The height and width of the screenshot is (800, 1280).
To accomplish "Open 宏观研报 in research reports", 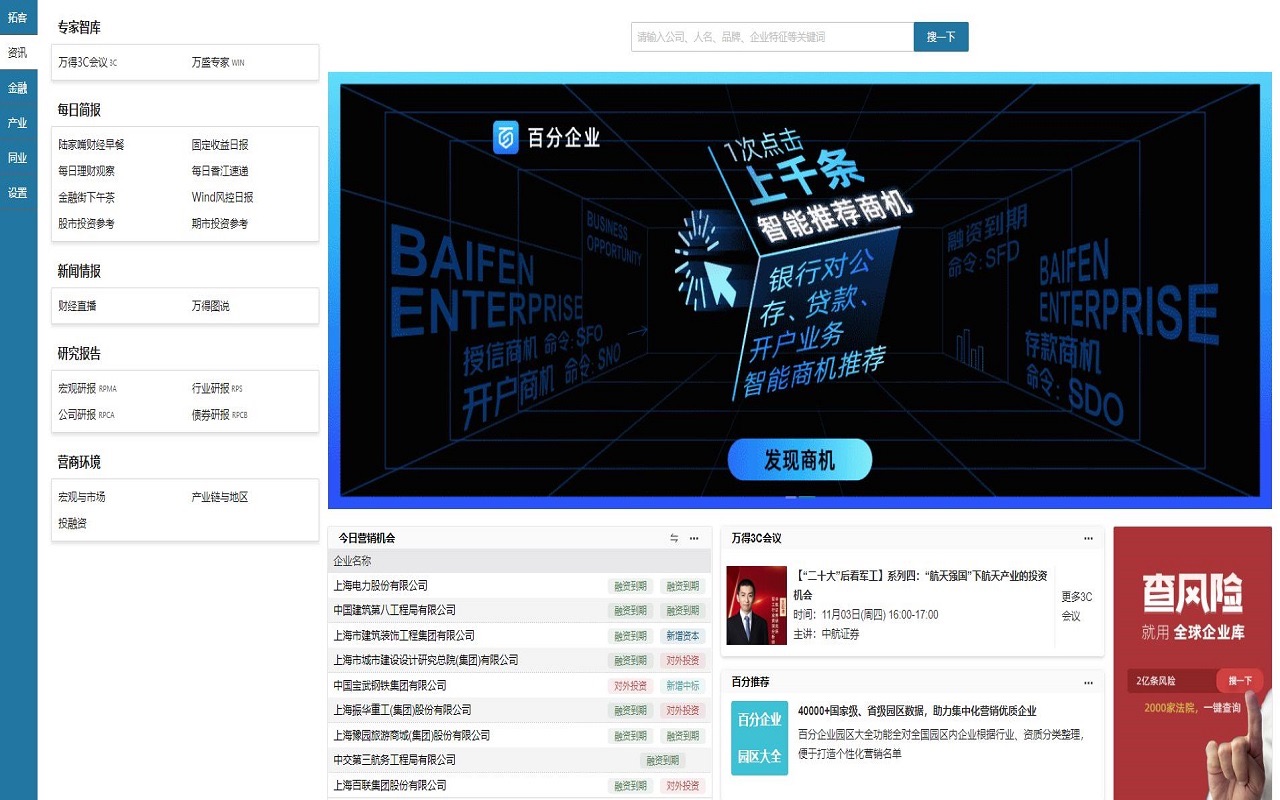I will pyautogui.click(x=78, y=389).
